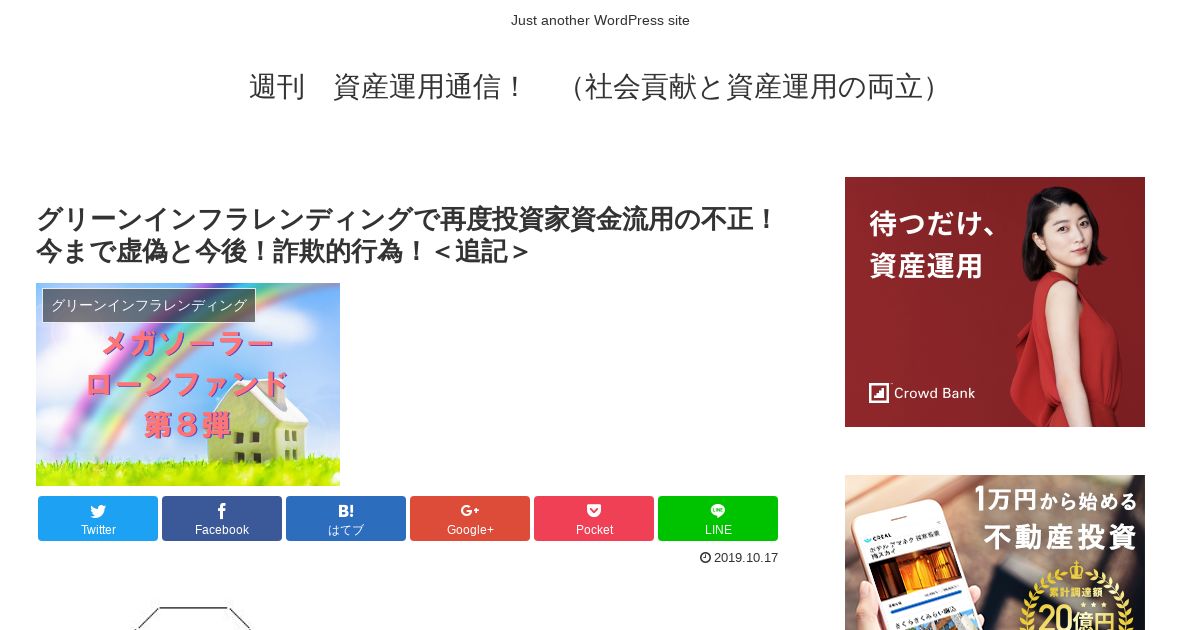Open the メガソーラーローンファンド featured image
Image resolution: width=1200 pixels, height=630 pixels.
188,384
